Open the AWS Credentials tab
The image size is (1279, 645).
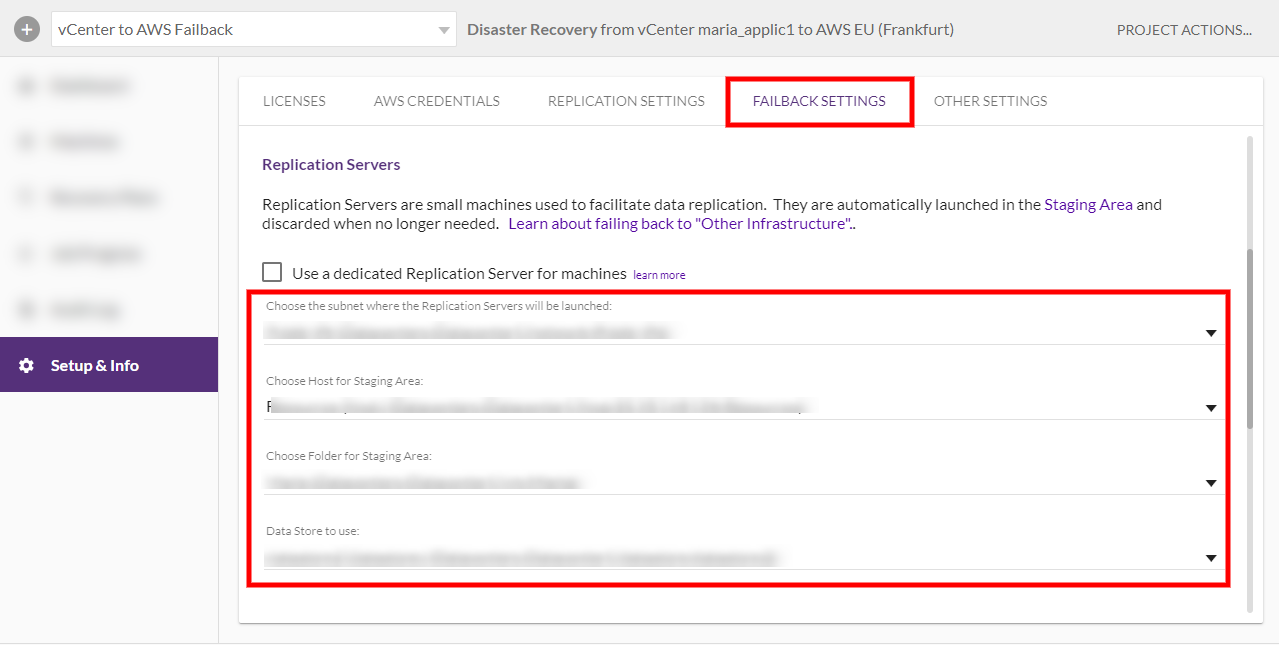click(x=436, y=101)
